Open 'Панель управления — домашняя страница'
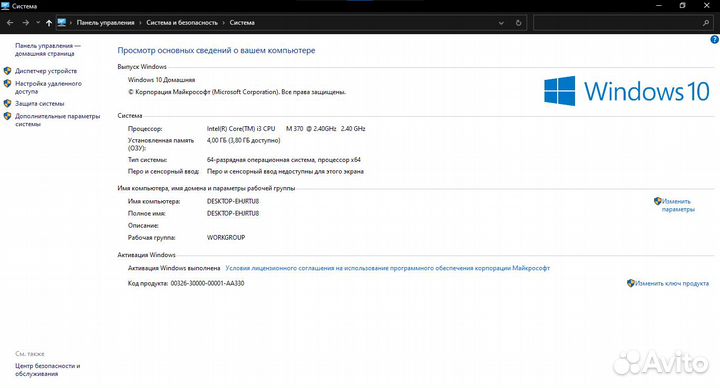The image size is (720, 388). (x=48, y=50)
